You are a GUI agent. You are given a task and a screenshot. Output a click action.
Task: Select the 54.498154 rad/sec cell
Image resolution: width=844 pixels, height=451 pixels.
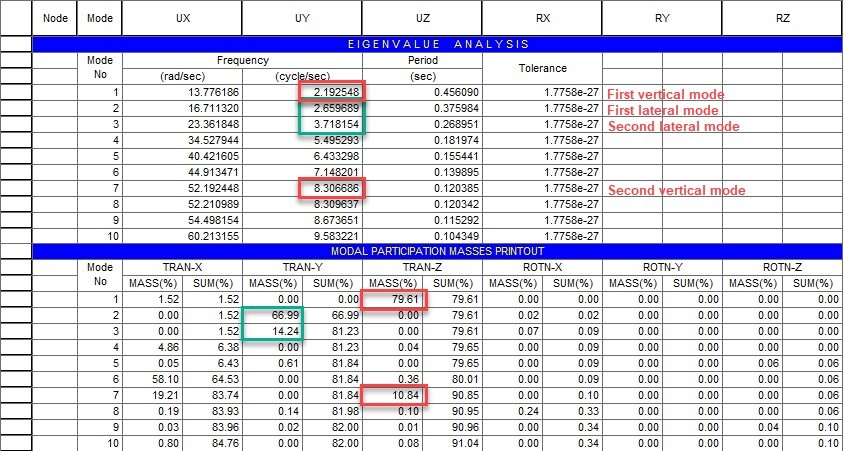point(182,221)
